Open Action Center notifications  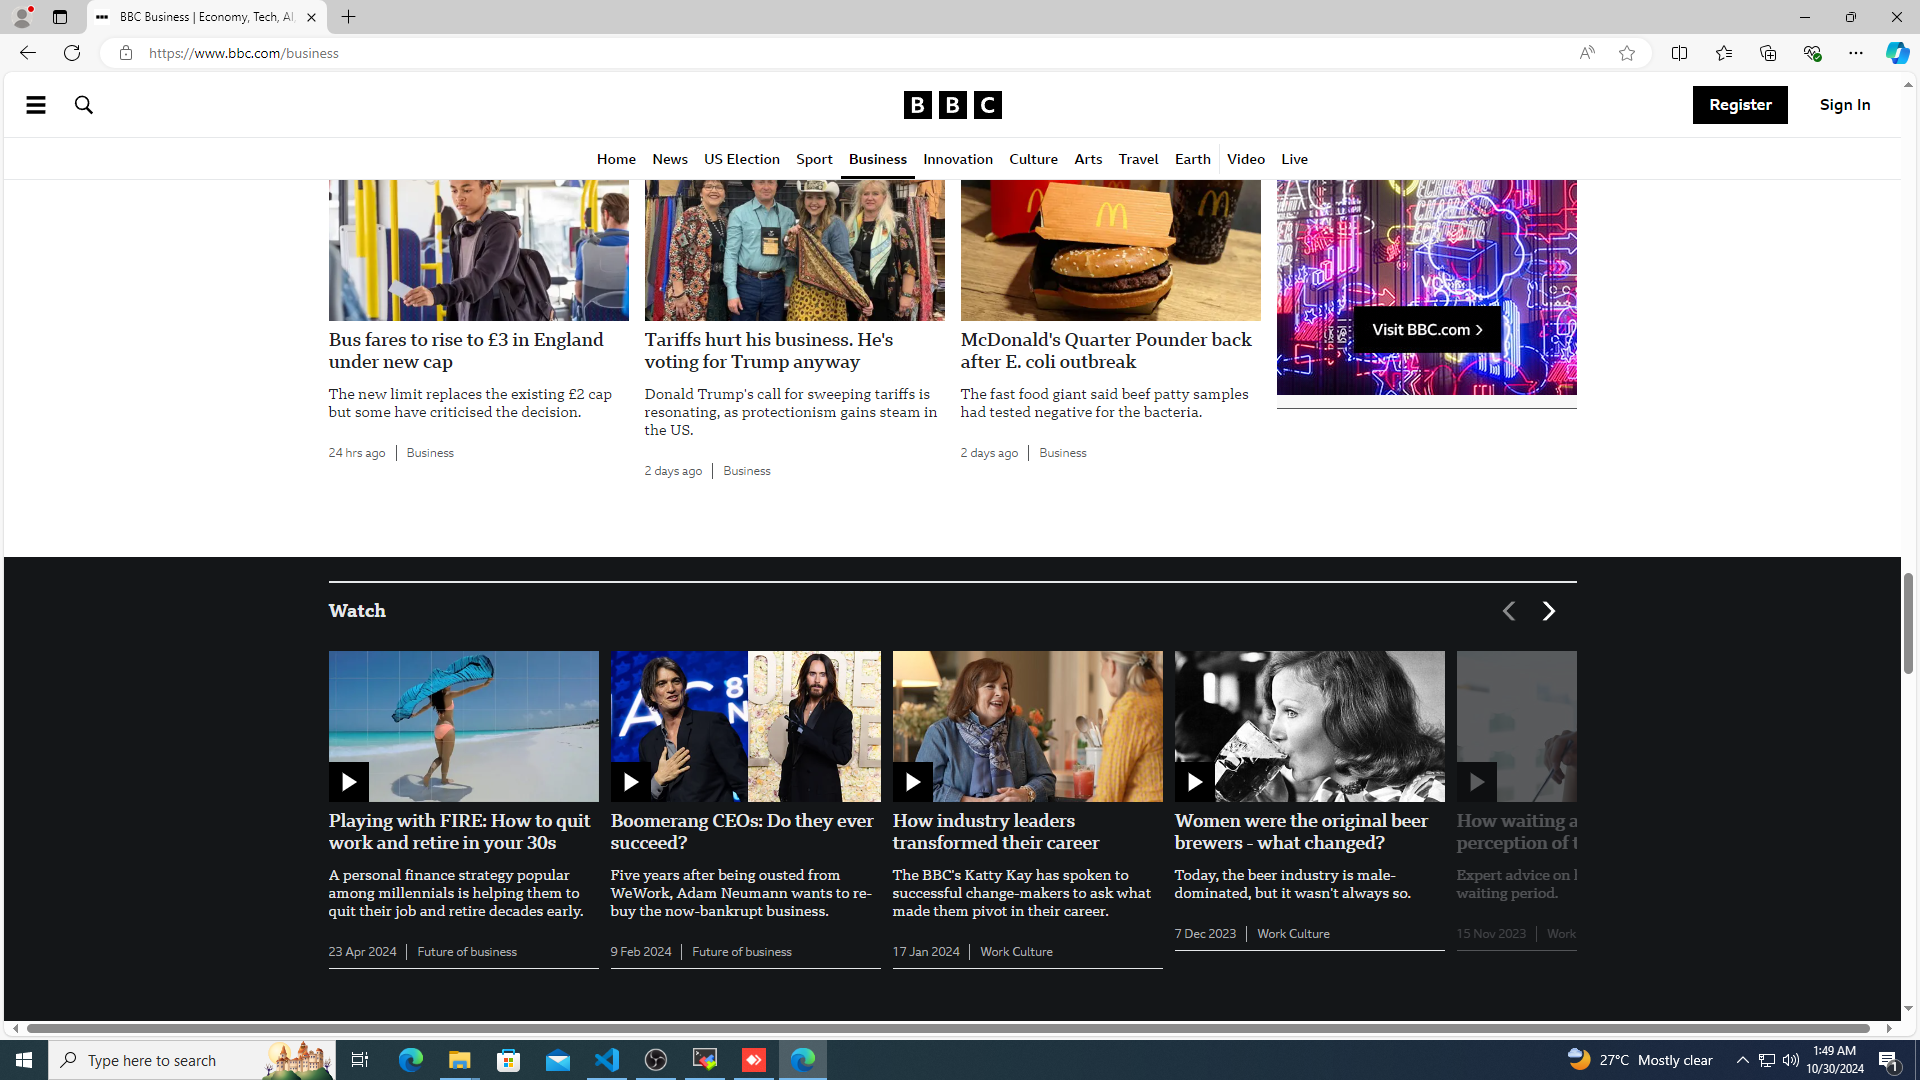click(1889, 1059)
